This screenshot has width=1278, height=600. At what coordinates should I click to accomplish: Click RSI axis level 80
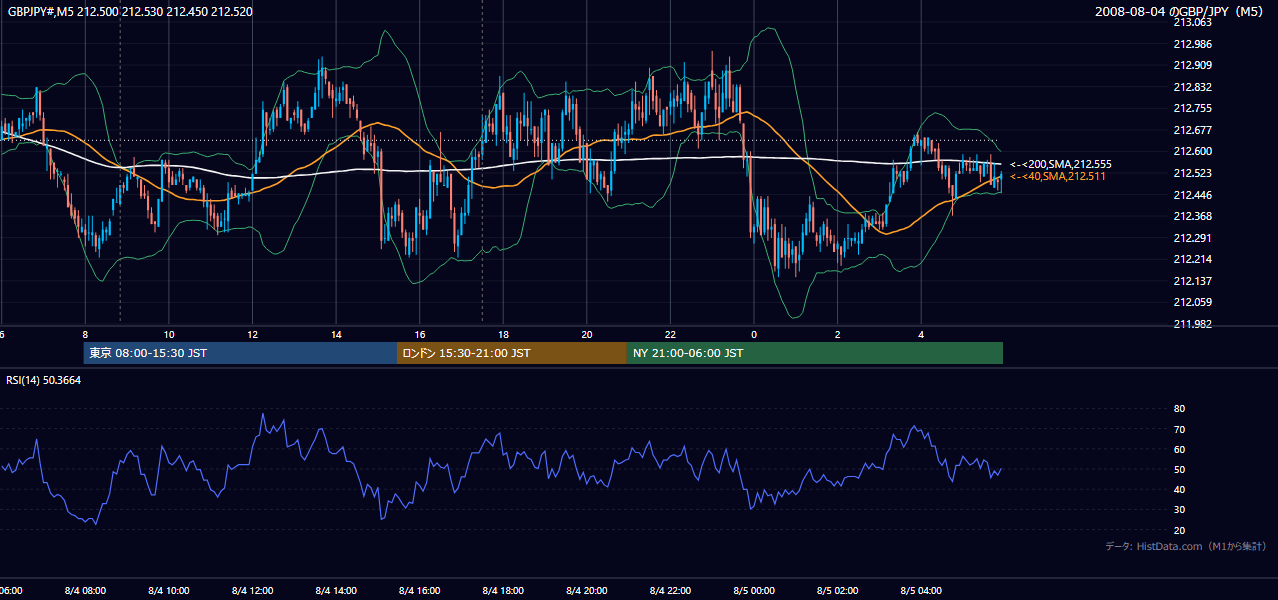pyautogui.click(x=1179, y=409)
